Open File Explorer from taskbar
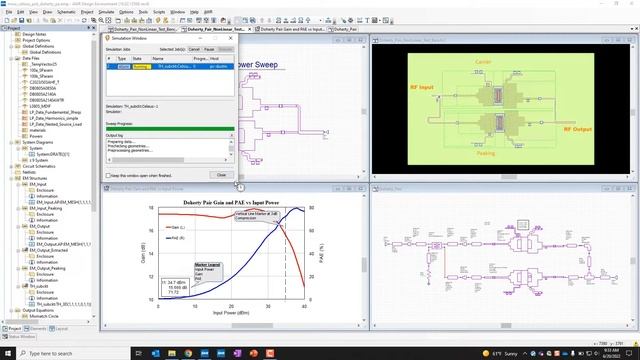Image resolution: width=640 pixels, height=360 pixels. 172,353
